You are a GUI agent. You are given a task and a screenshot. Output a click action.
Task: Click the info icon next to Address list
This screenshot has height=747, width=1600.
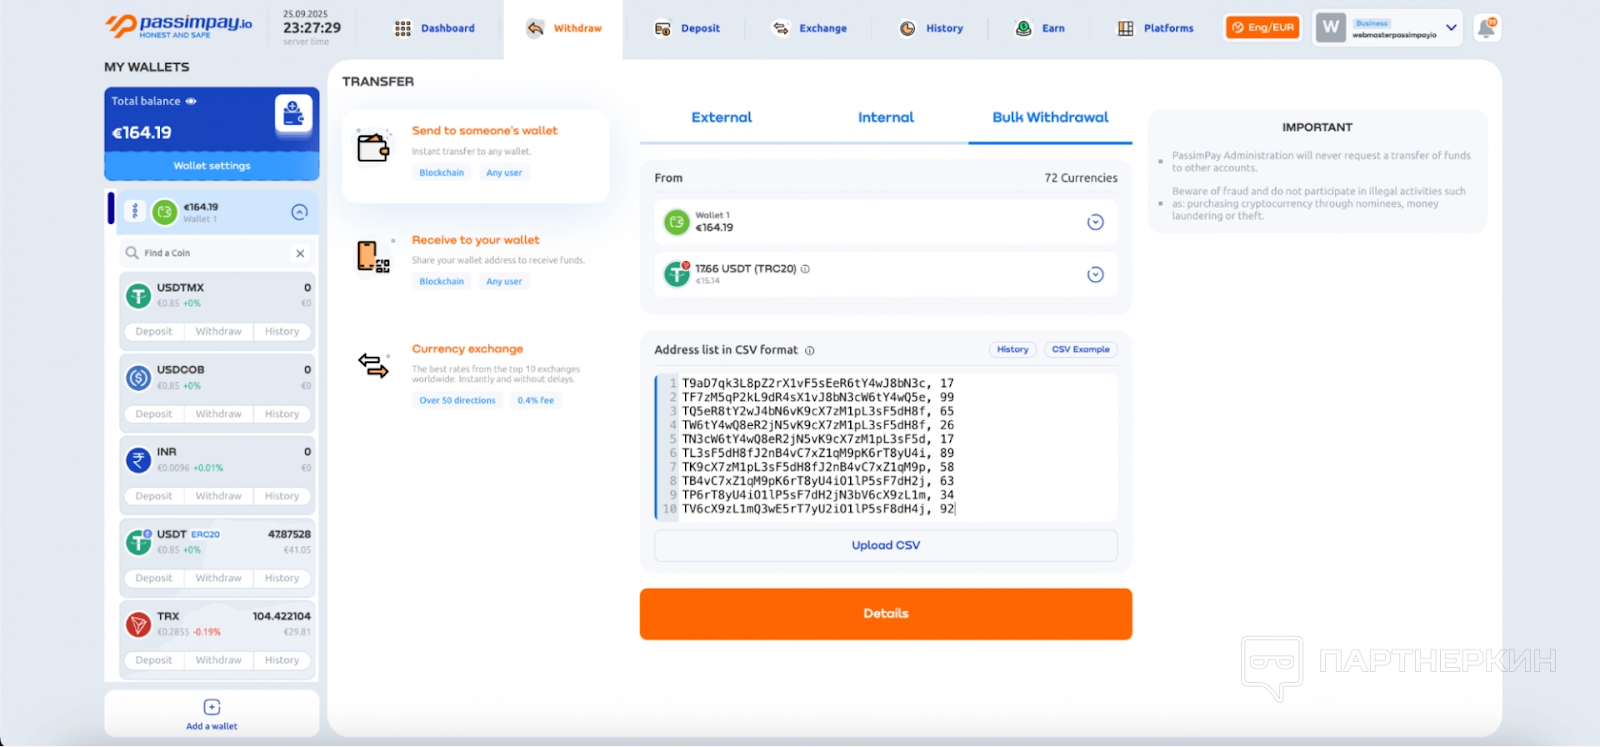(x=810, y=351)
